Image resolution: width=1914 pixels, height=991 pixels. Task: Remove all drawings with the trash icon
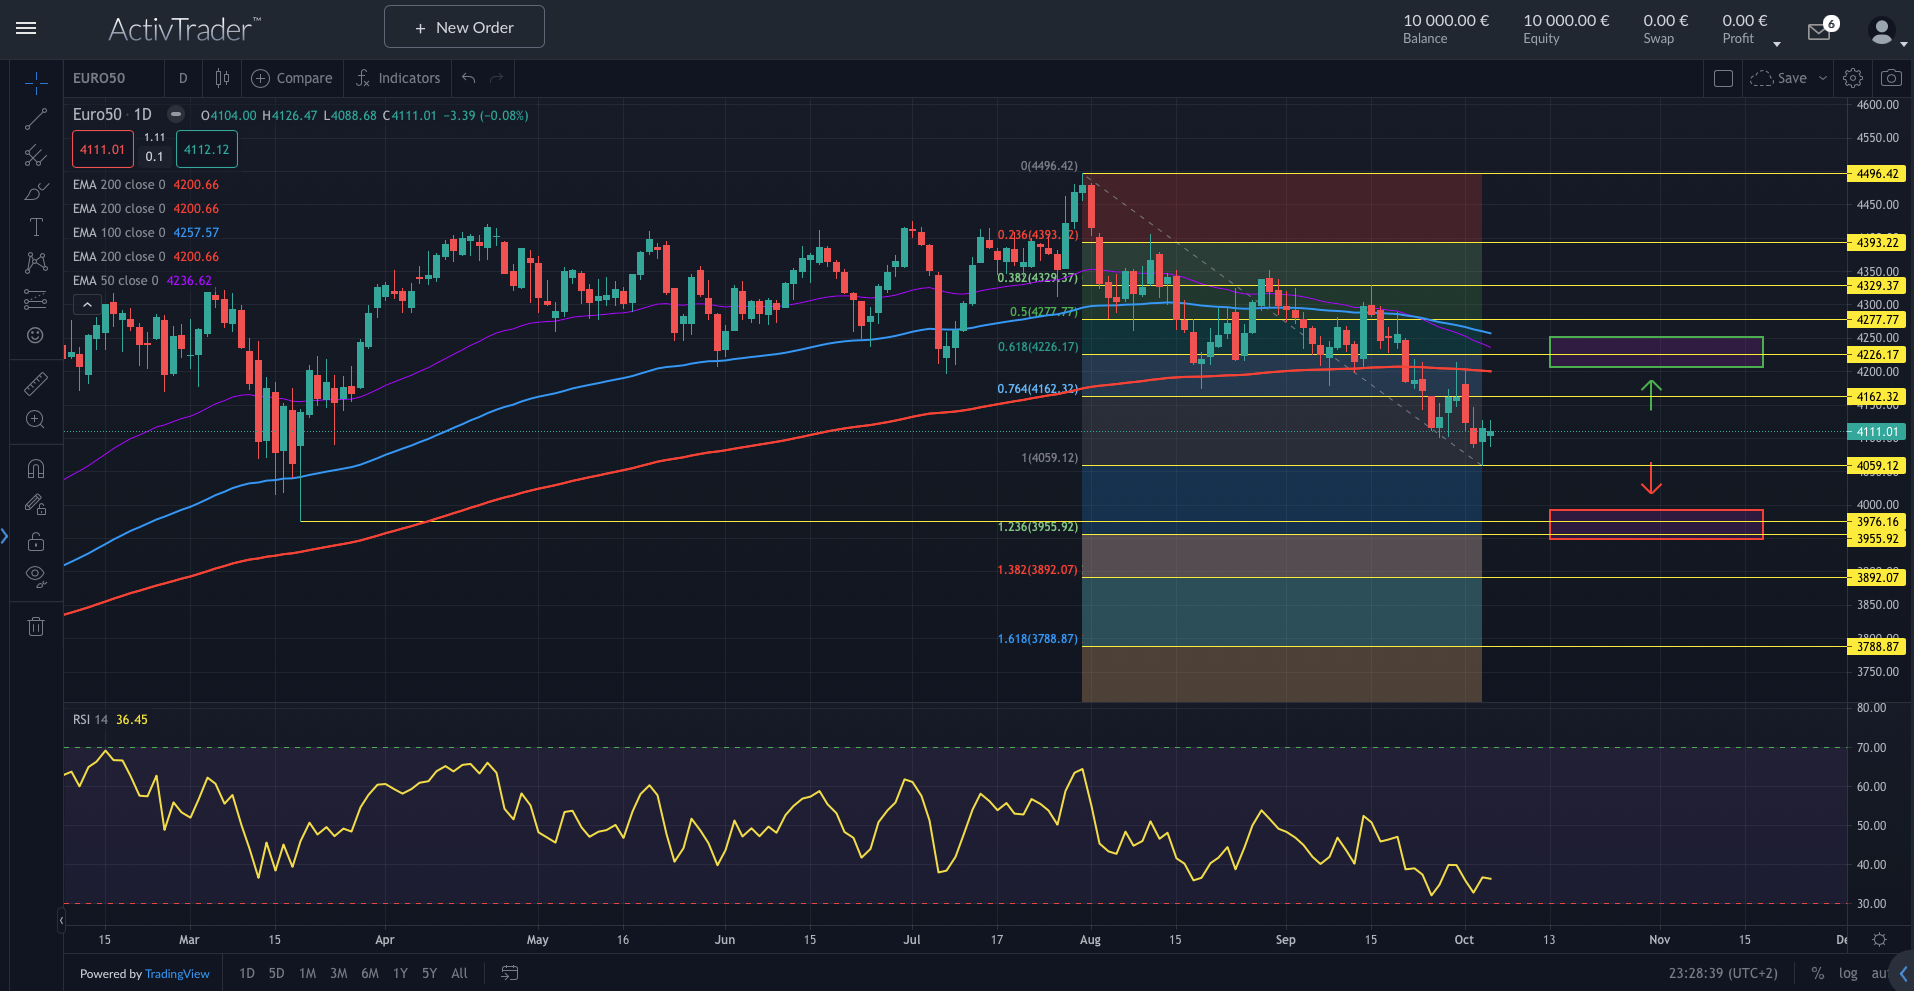point(36,626)
